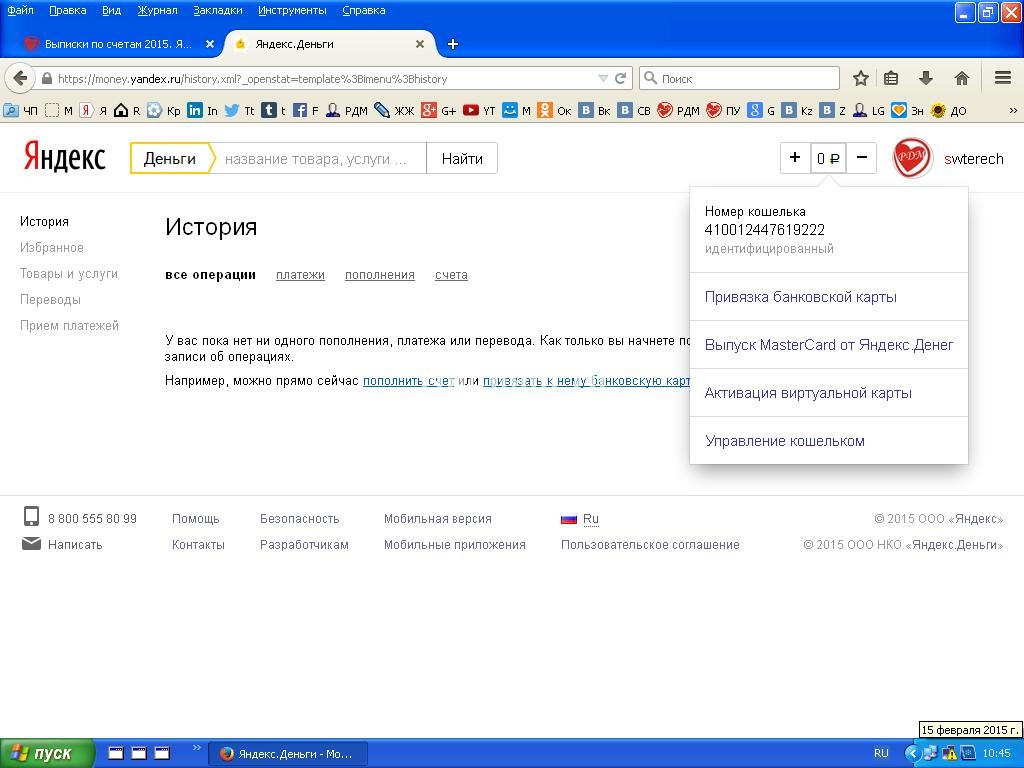This screenshot has height=768, width=1024.
Task: Open the 'ЖЖ' LiveJournal bookmark
Action: point(394,110)
